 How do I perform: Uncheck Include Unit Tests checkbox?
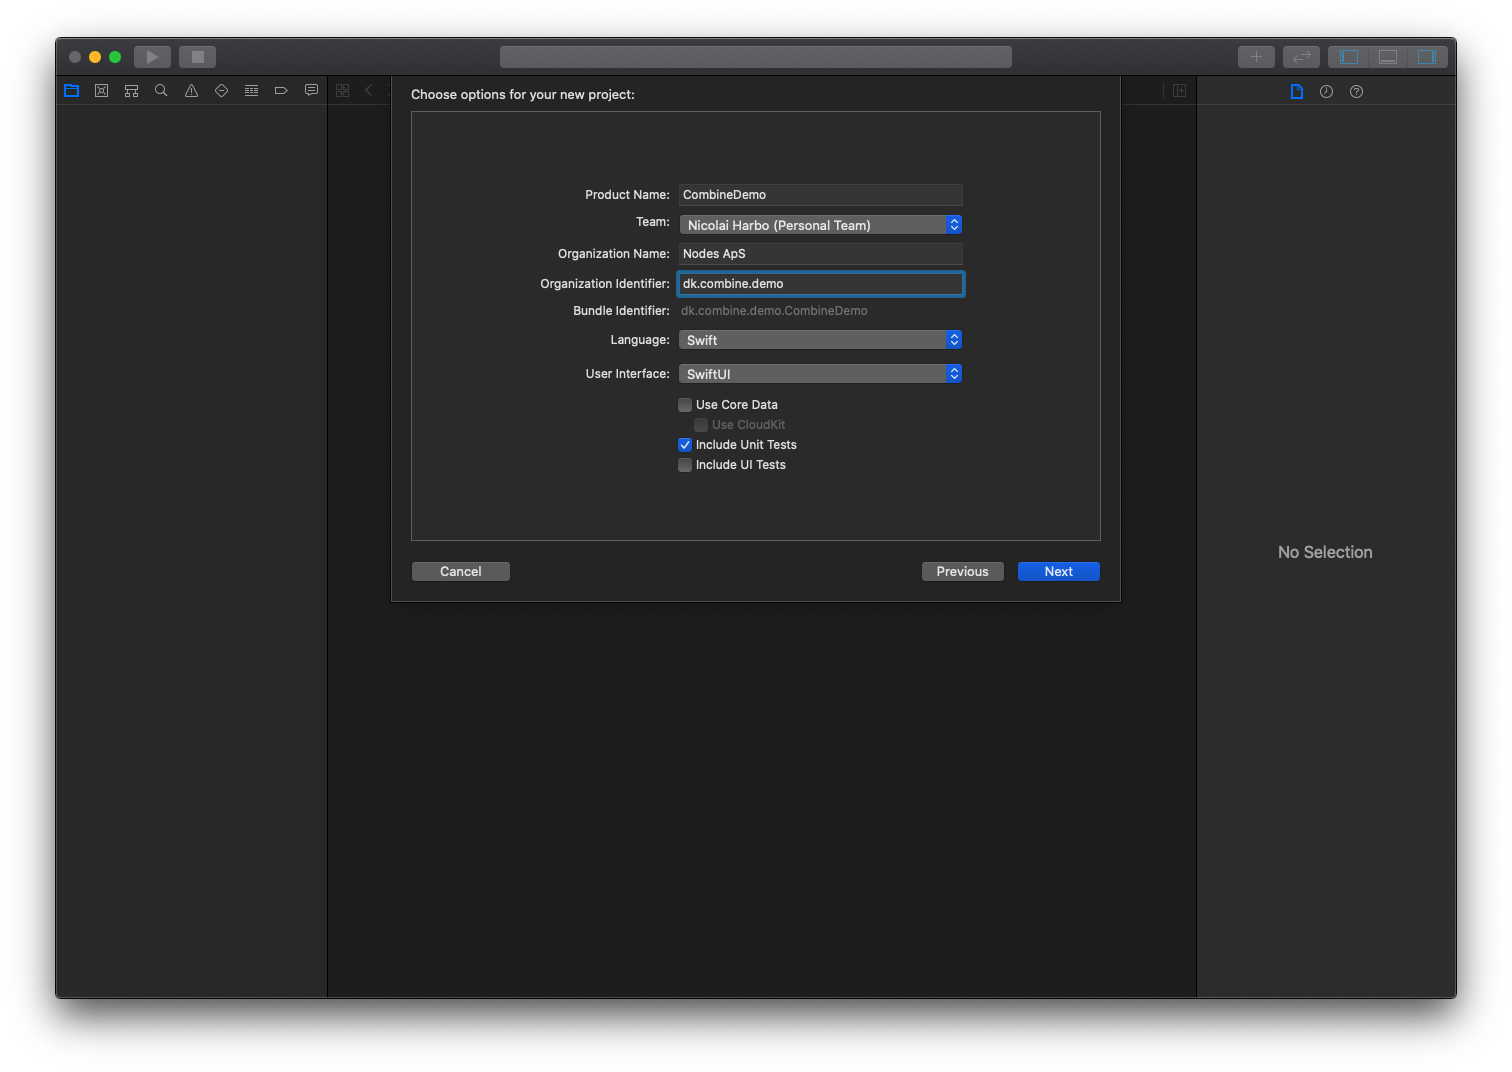[x=685, y=445]
